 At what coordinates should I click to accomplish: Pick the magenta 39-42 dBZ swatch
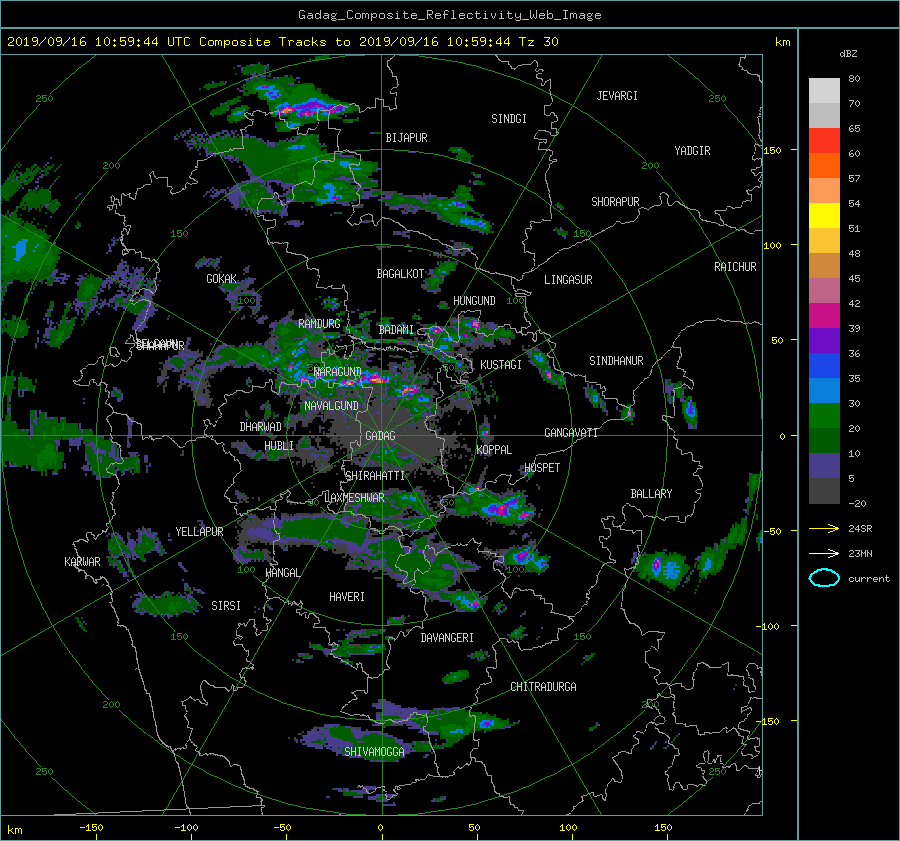tap(824, 316)
